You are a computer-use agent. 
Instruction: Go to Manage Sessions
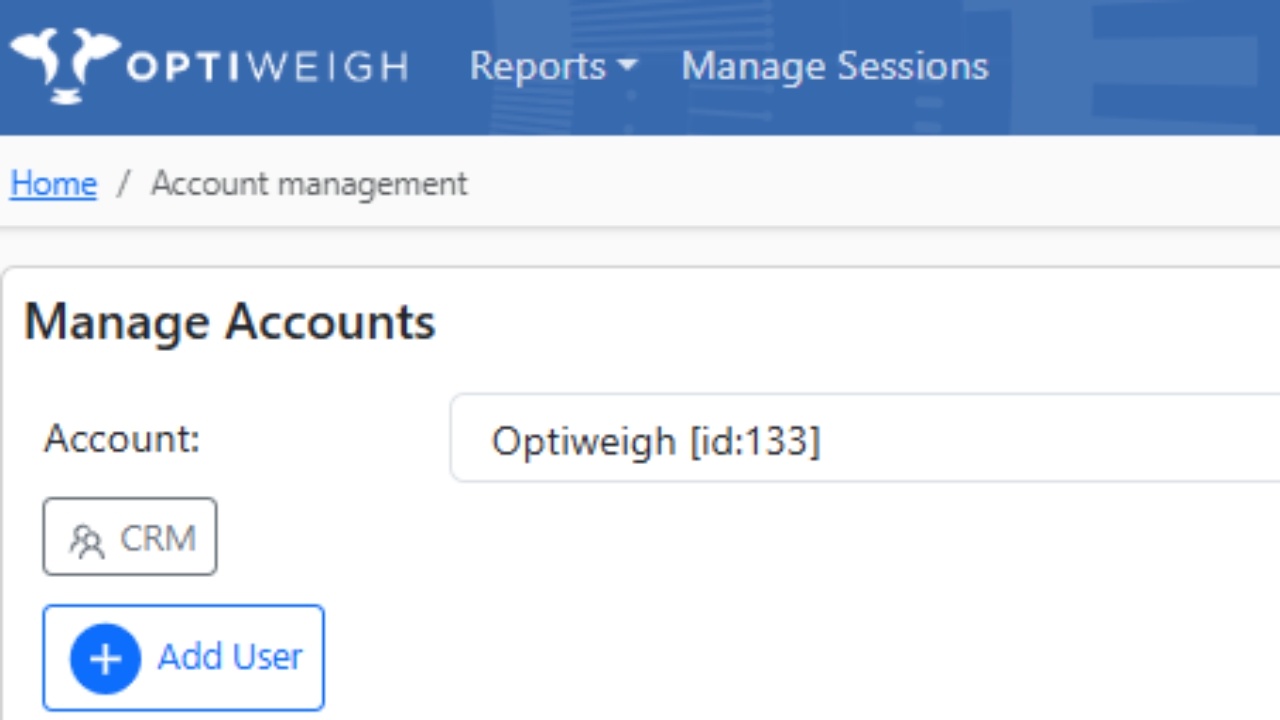[835, 66]
